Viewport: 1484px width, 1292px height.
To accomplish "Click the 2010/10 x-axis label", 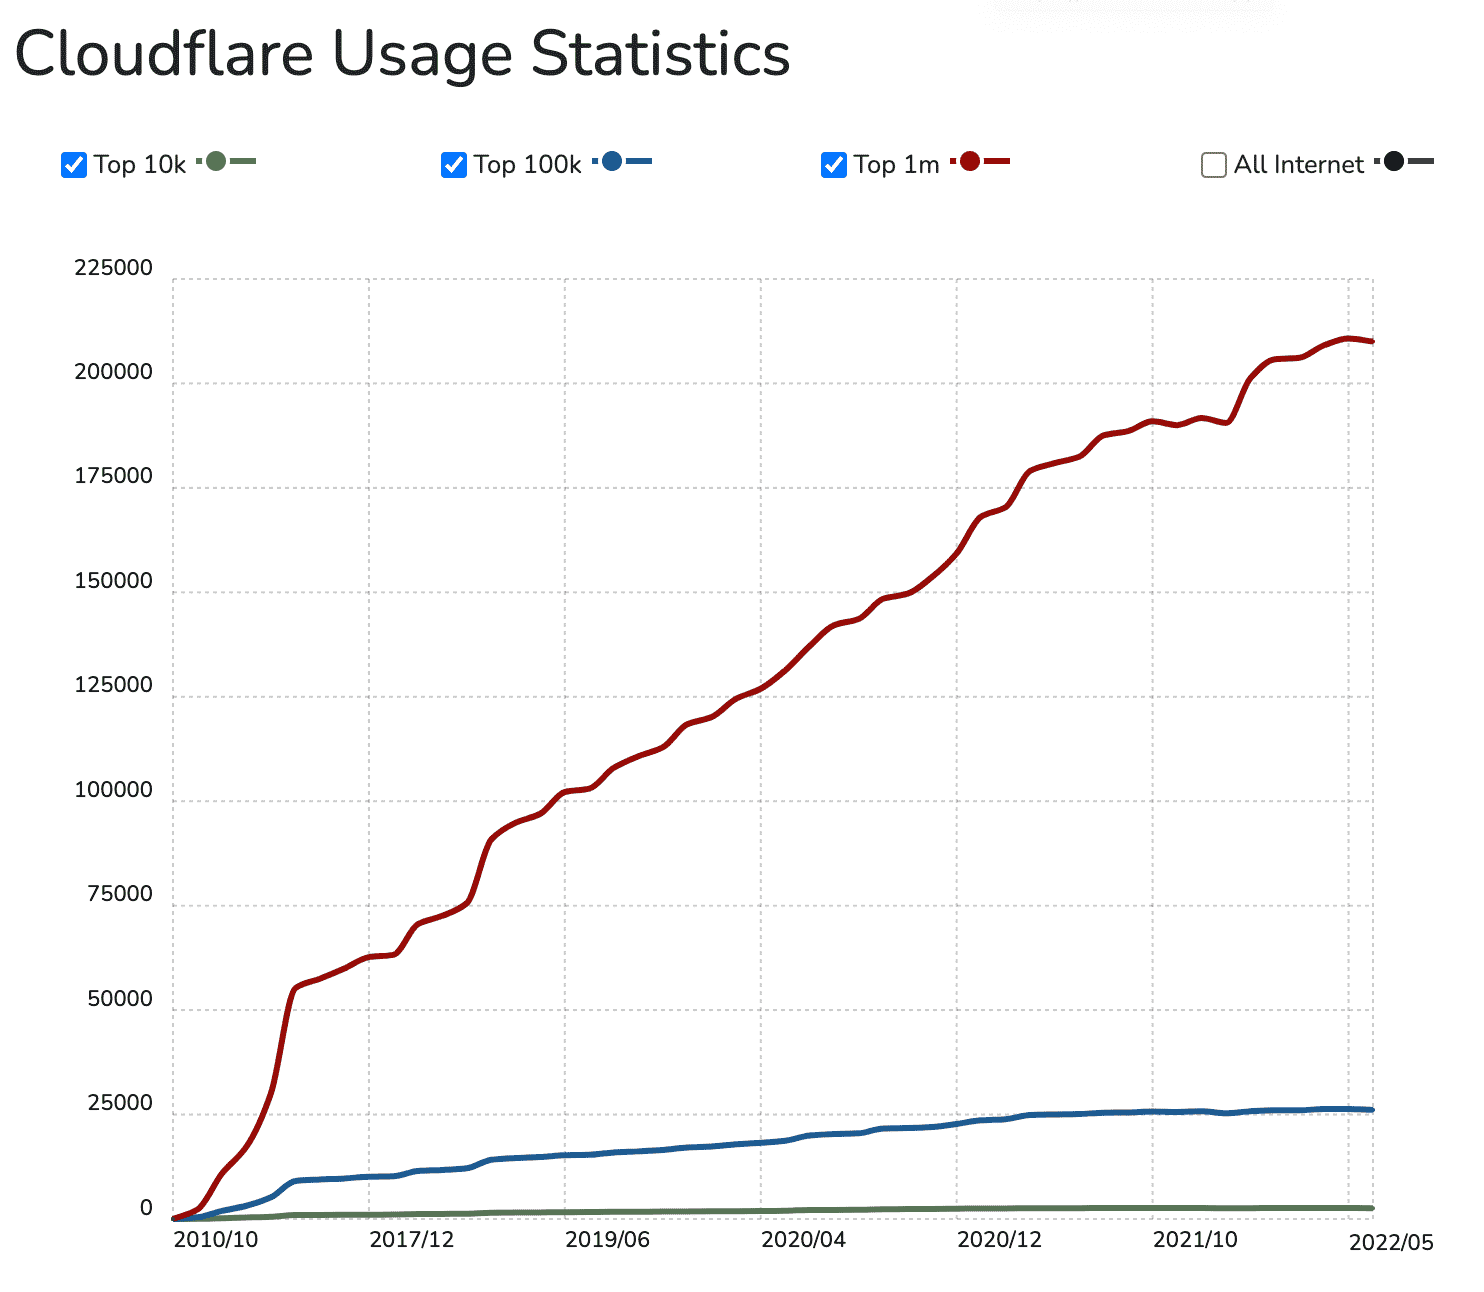I will click(216, 1240).
